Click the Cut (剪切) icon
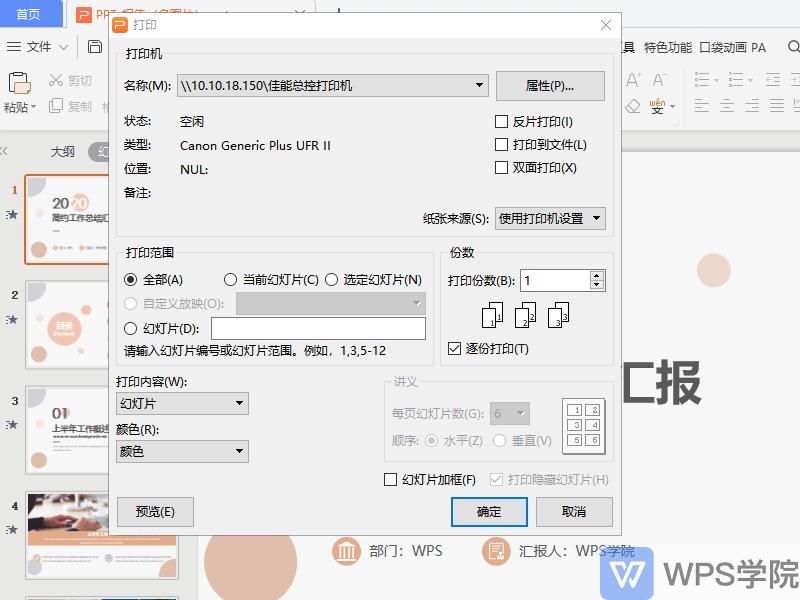Screen dimensions: 800x600 tap(56, 80)
